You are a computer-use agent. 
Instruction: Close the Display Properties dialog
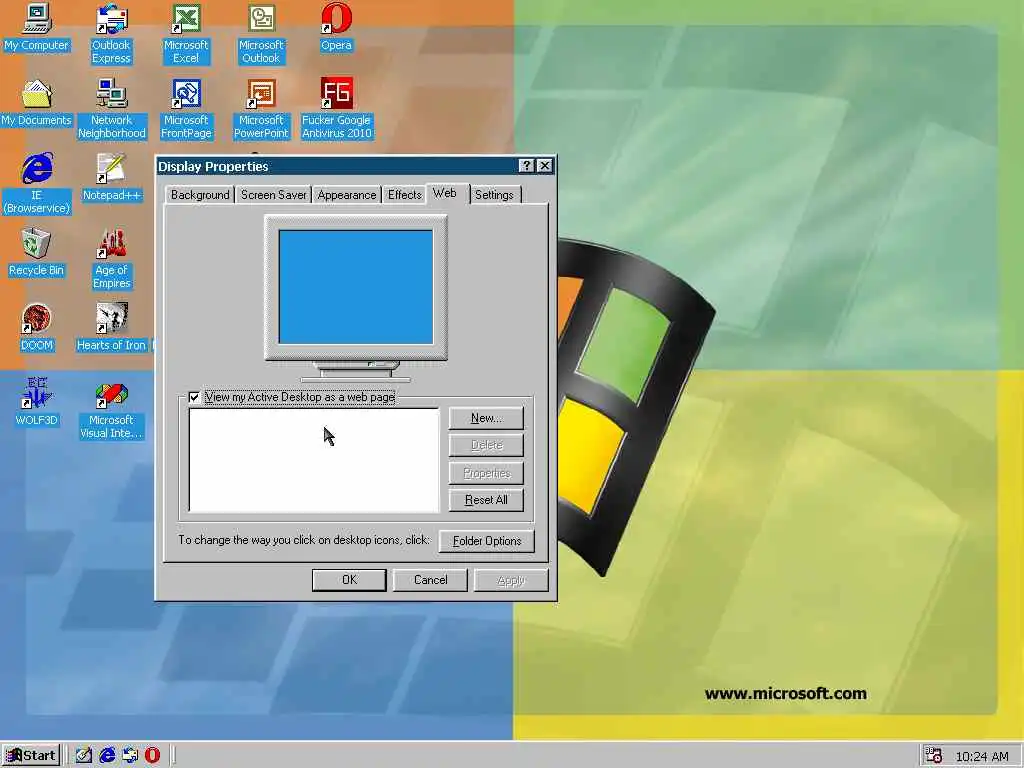pyautogui.click(x=545, y=166)
